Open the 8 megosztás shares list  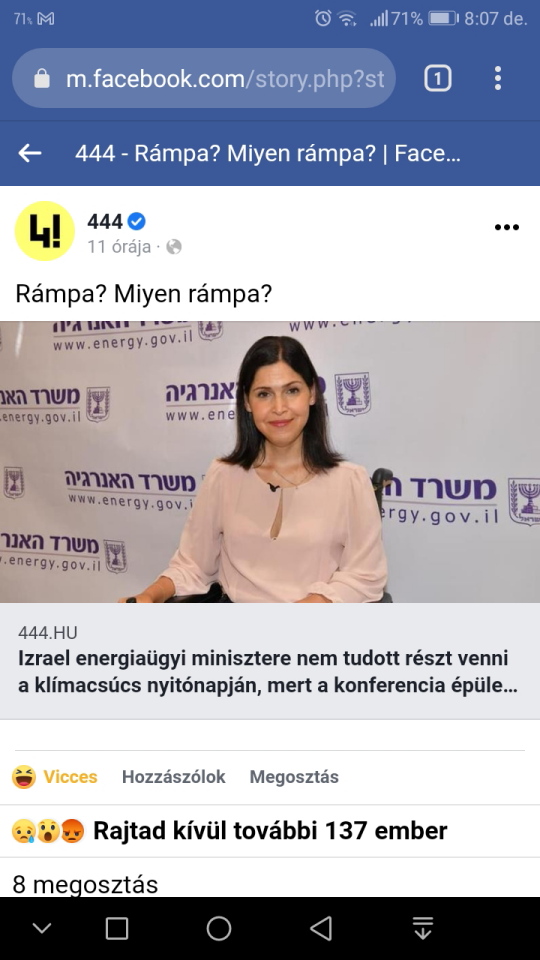(85, 885)
